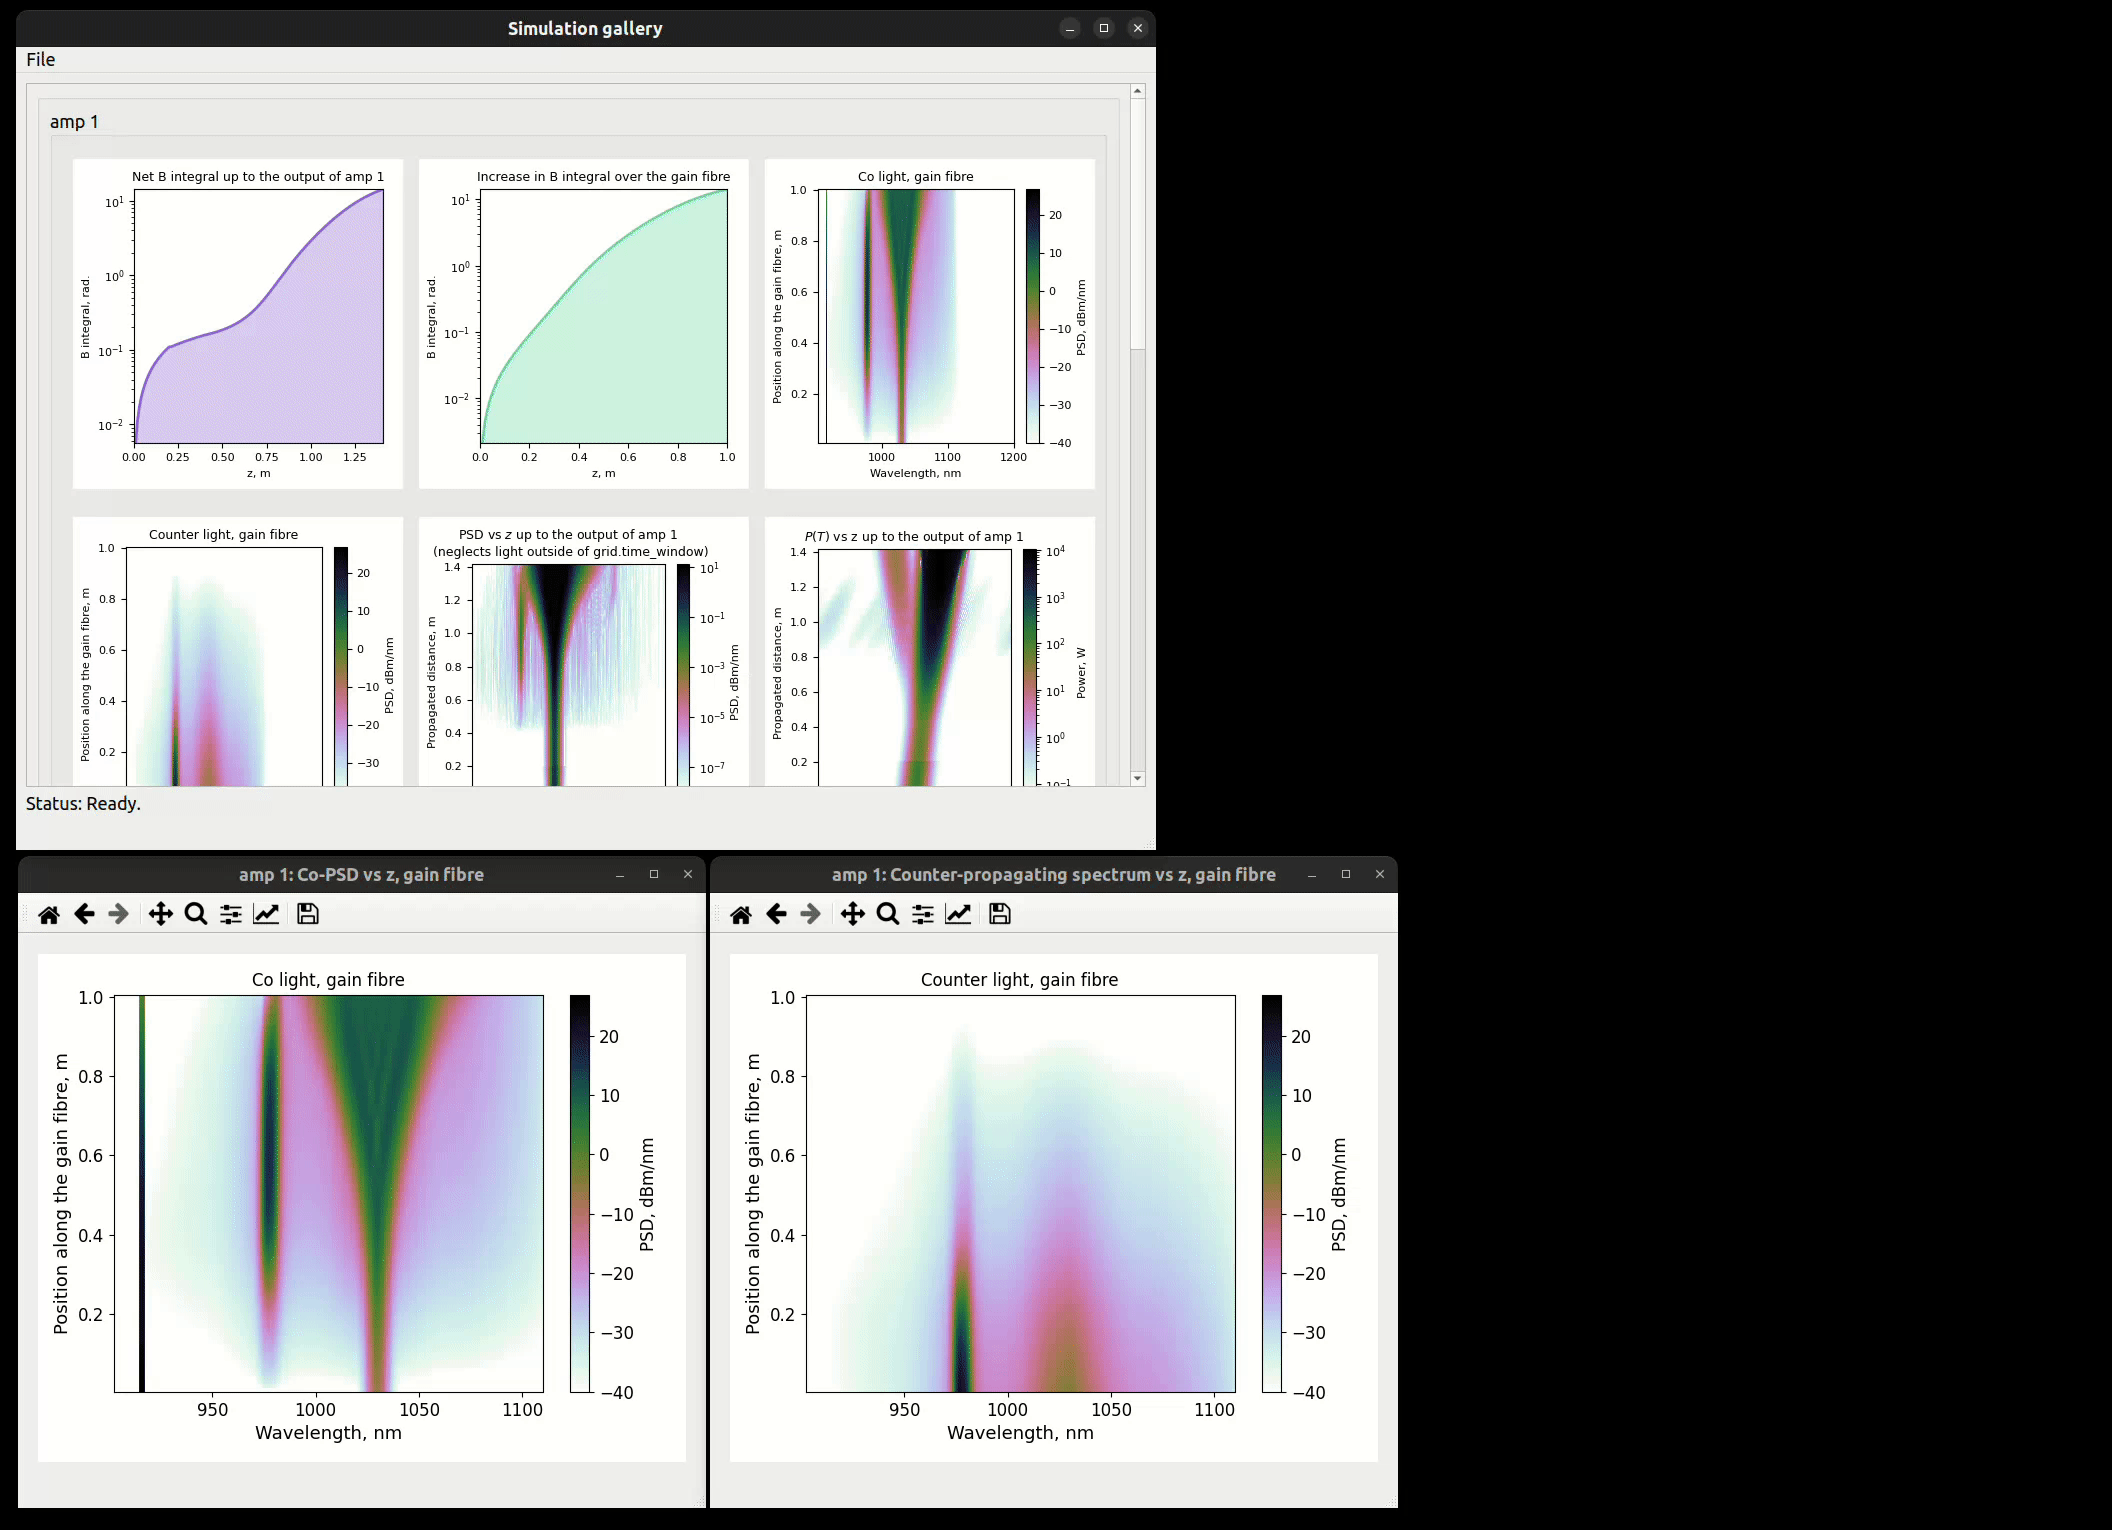Save figure in Counter-propagating spectrum window
2112x1530 pixels.
(1000, 914)
